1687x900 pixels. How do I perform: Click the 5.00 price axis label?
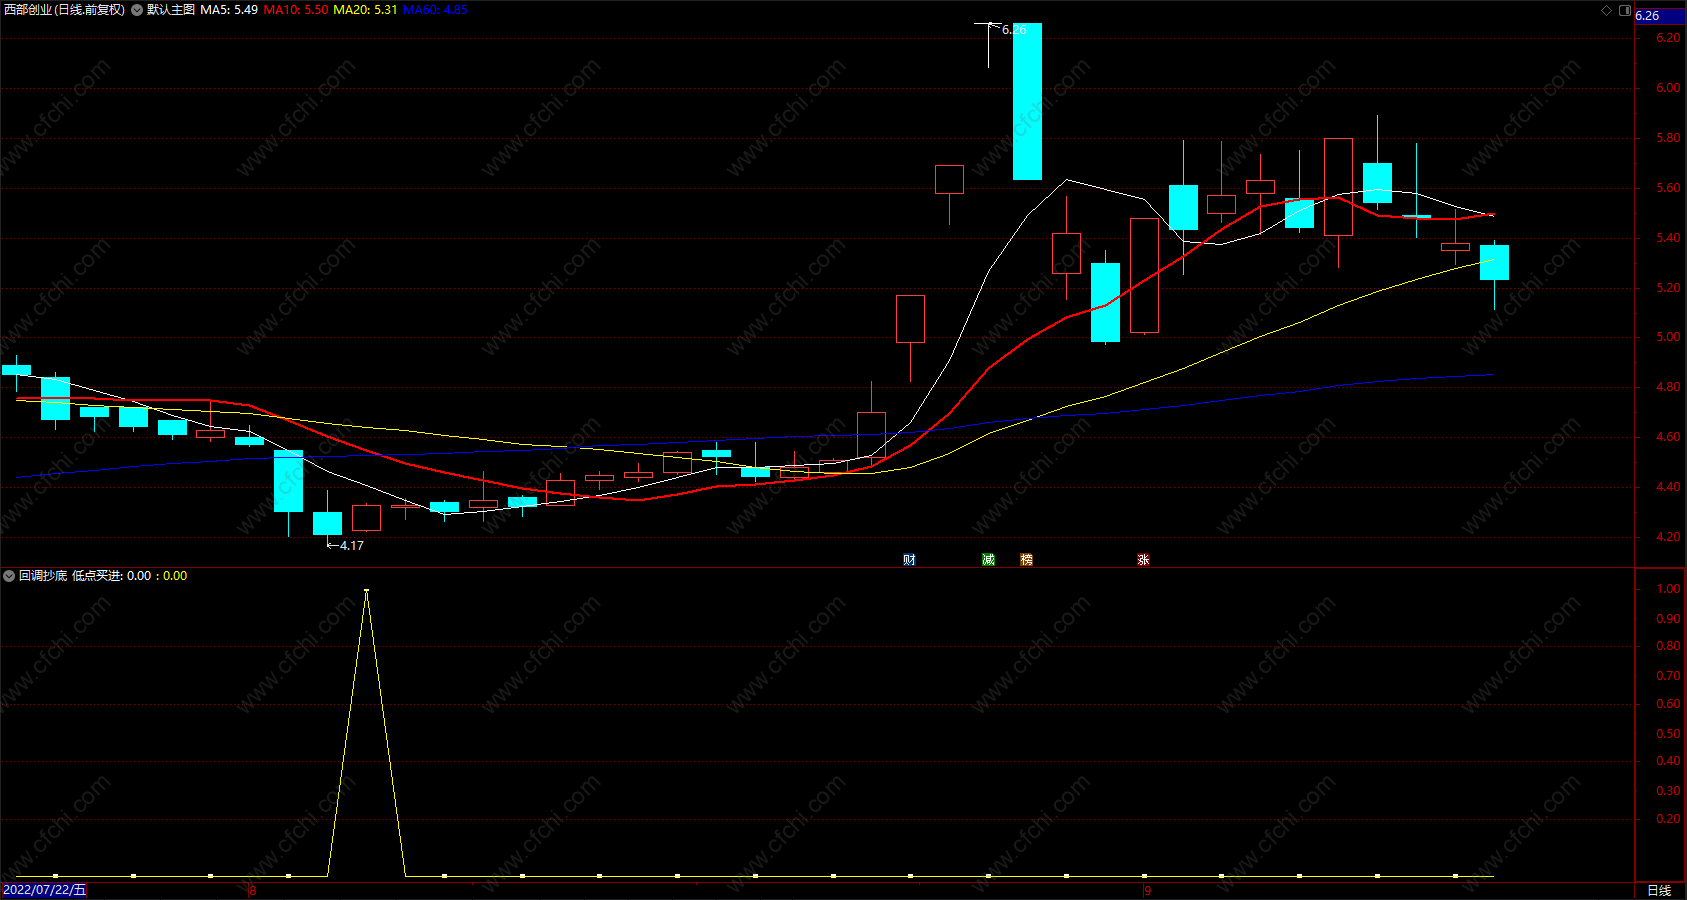pos(1668,338)
